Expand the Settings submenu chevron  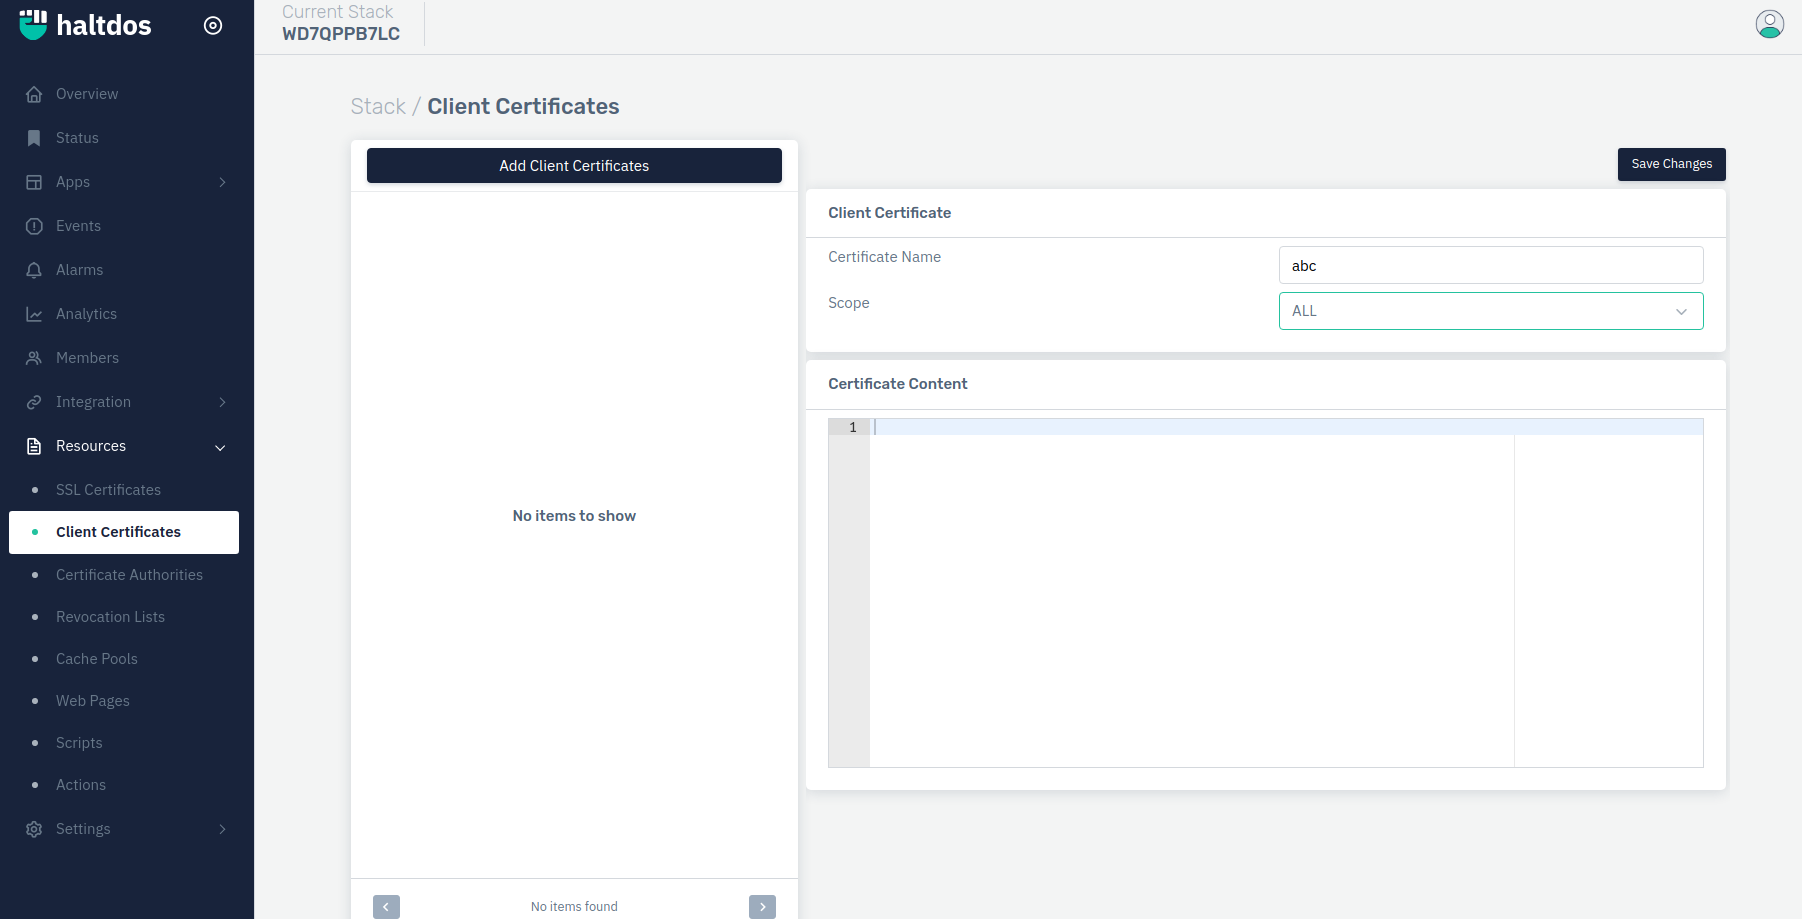[x=222, y=829]
